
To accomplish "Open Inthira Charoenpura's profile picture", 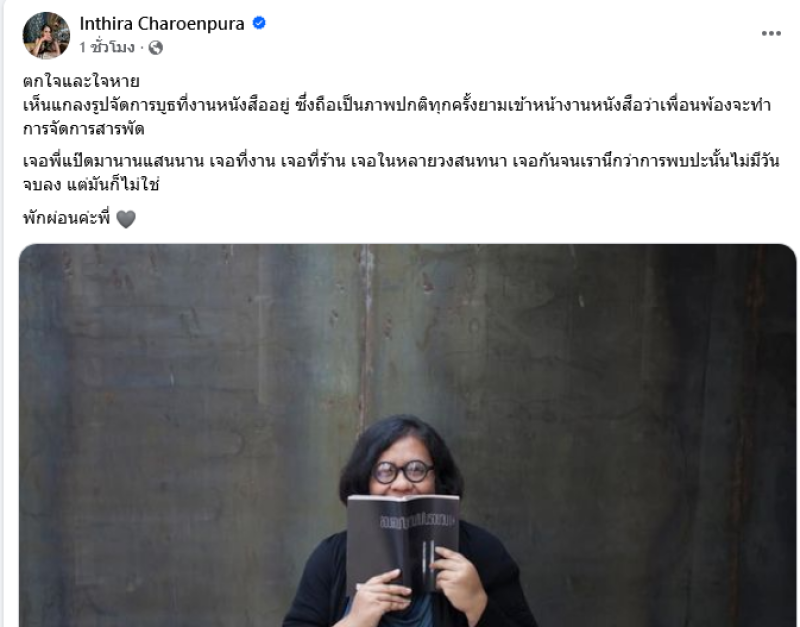I will [x=46, y=35].
